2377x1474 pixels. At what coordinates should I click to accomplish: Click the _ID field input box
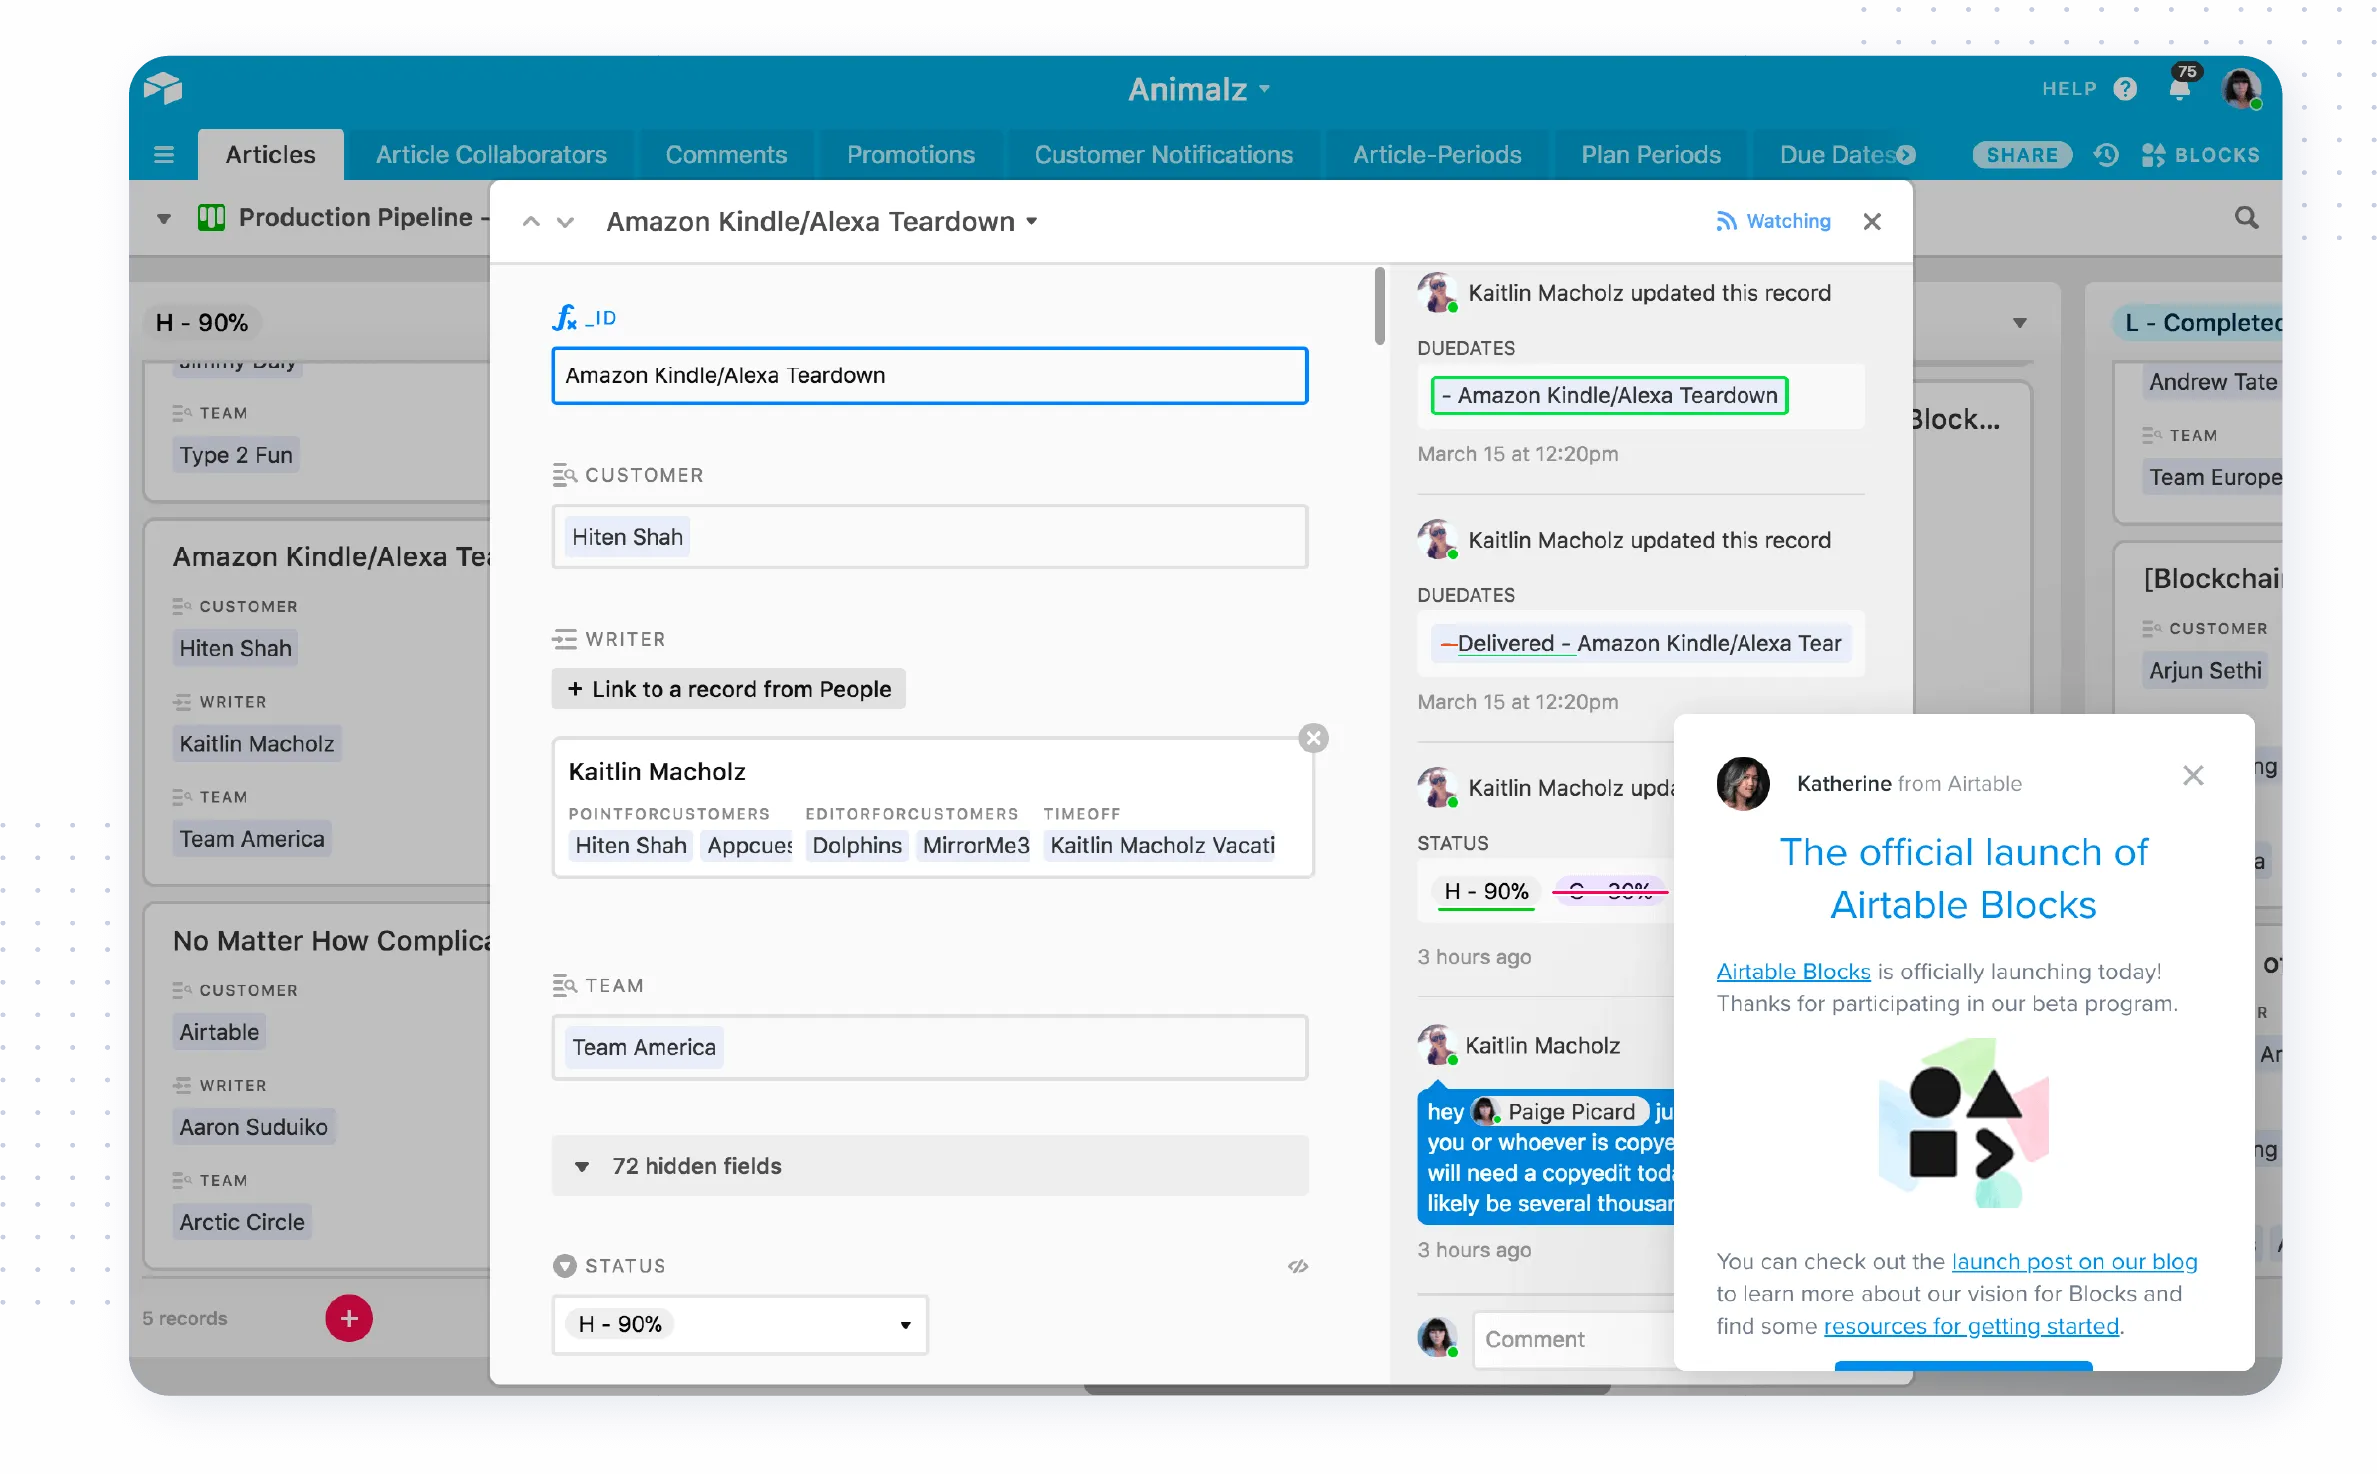929,376
